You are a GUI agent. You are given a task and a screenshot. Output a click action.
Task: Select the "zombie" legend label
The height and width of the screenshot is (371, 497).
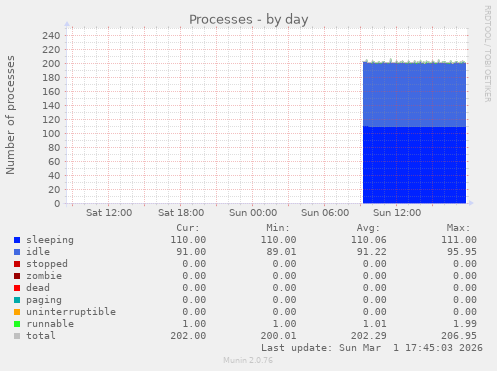(x=44, y=276)
